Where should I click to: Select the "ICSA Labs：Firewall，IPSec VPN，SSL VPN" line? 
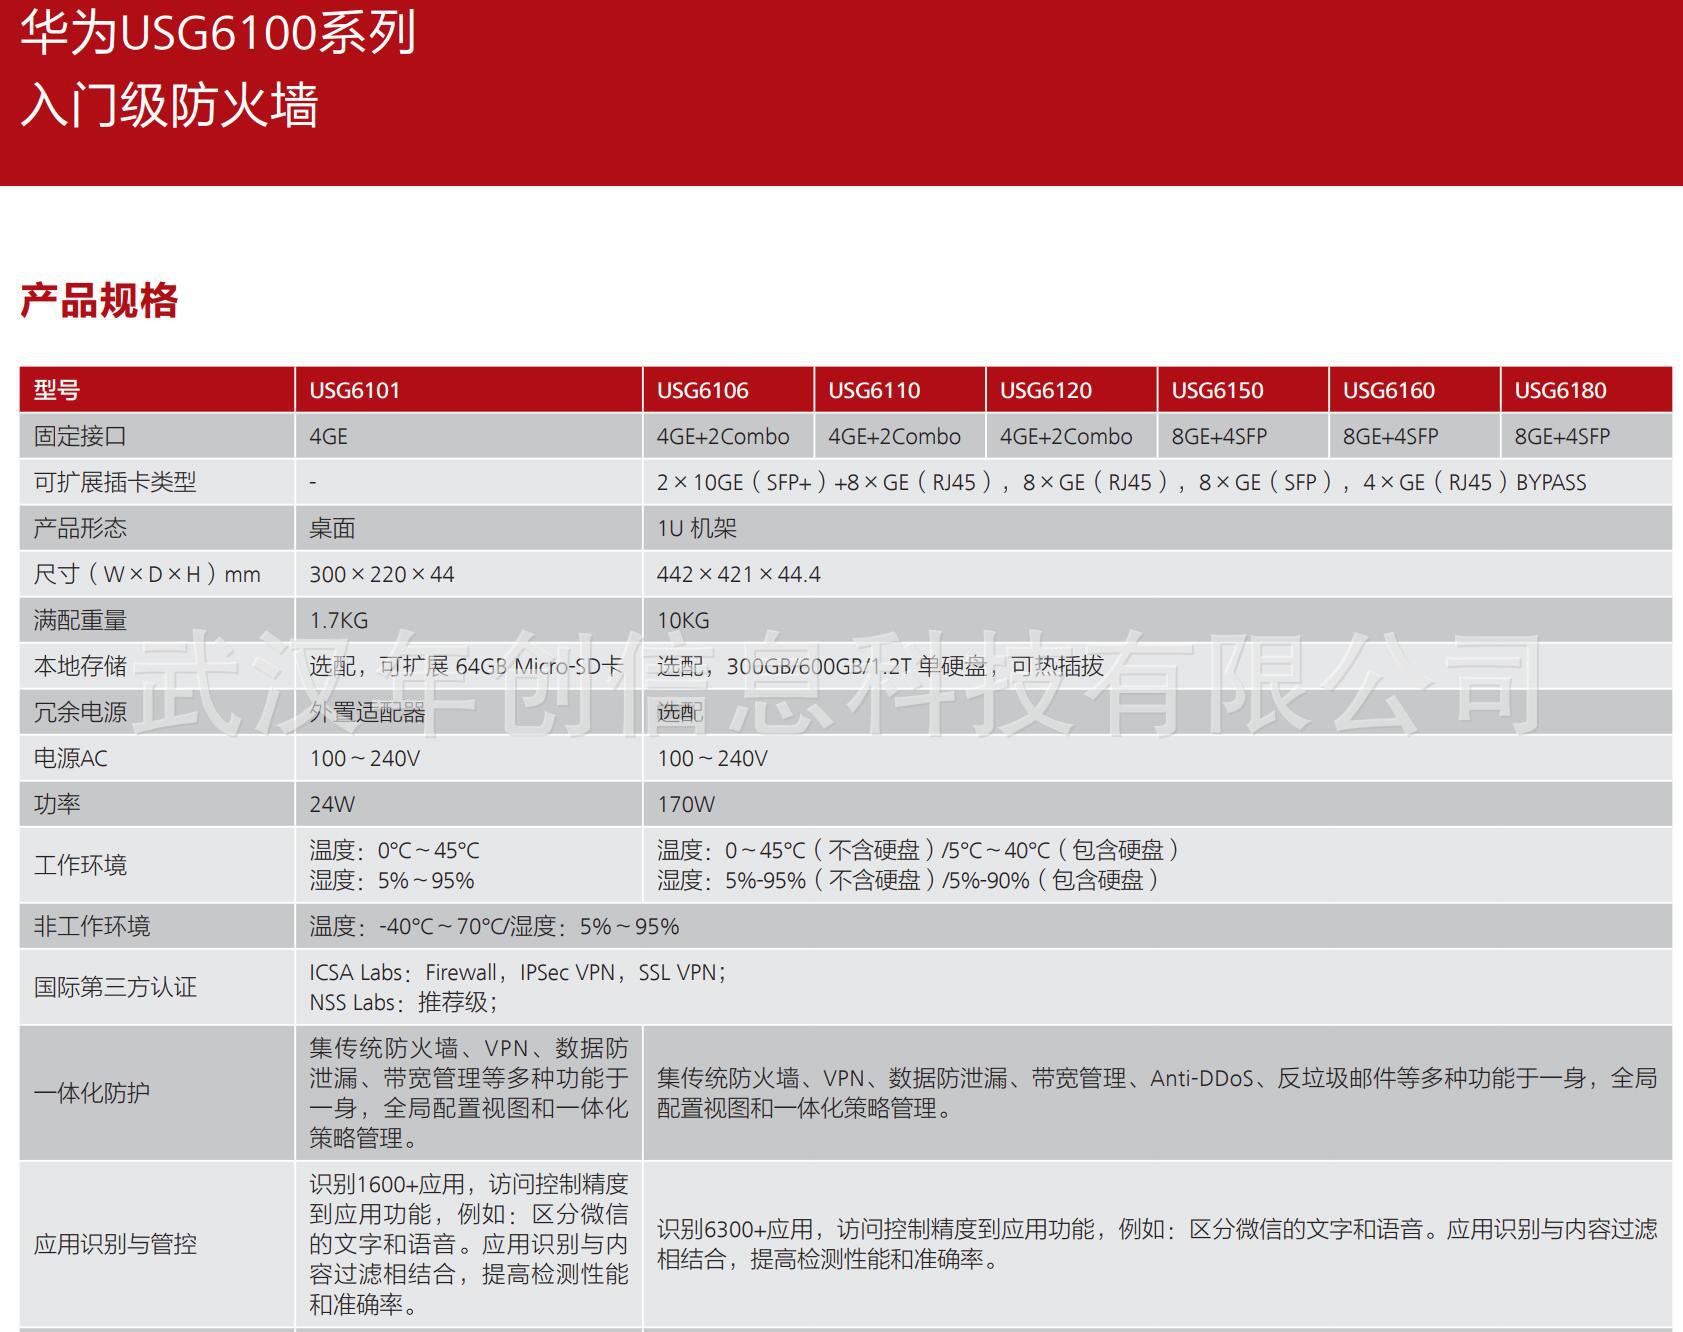(518, 972)
